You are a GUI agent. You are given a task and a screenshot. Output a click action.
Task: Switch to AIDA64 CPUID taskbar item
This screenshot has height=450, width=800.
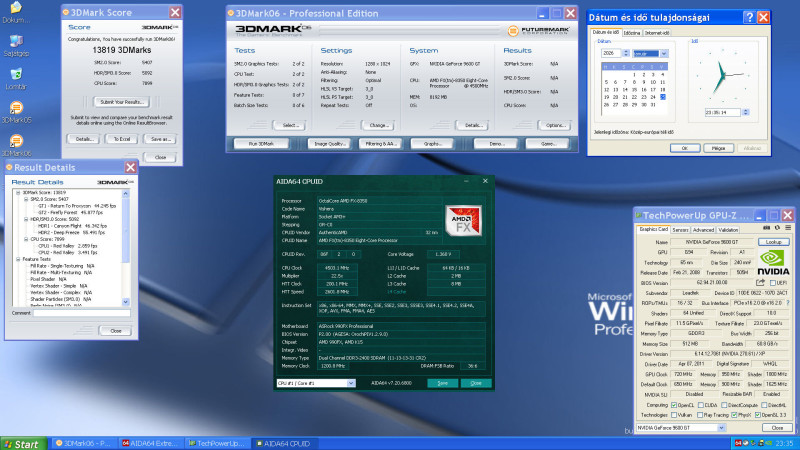coord(284,443)
